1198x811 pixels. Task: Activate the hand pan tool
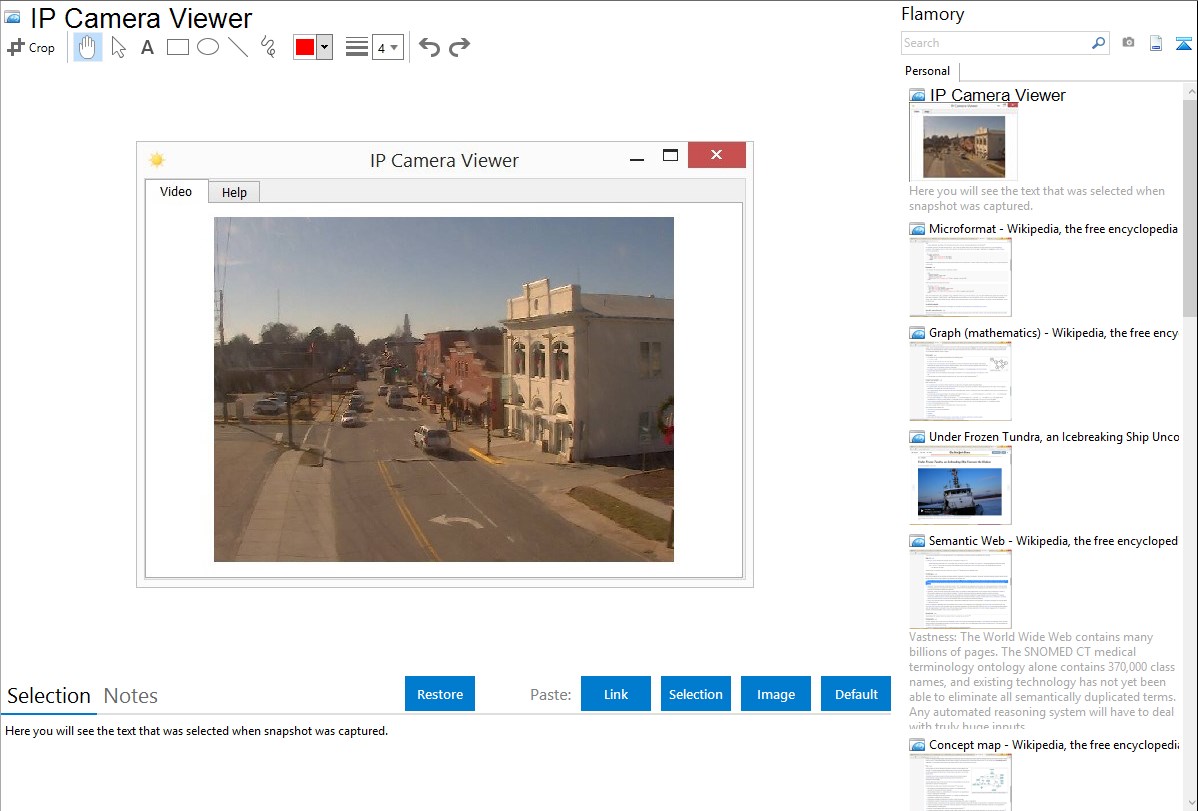[87, 47]
